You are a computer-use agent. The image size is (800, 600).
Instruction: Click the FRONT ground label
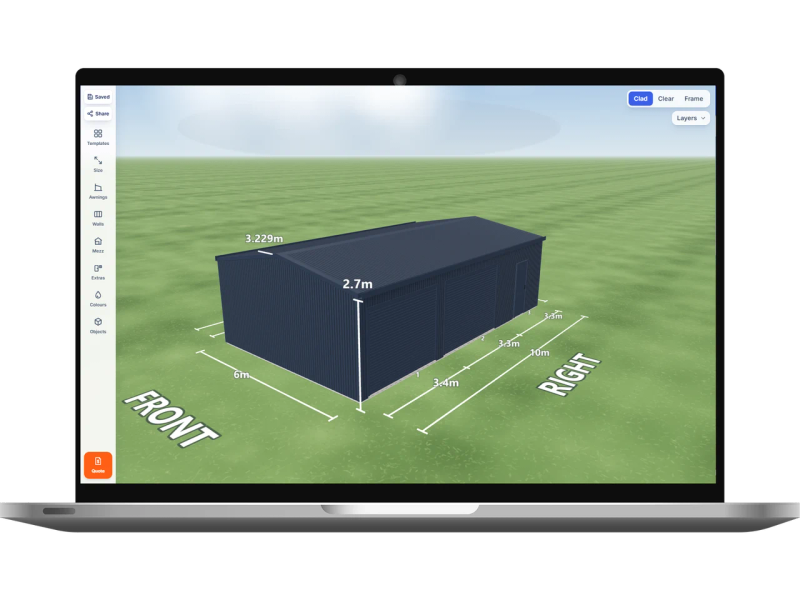tap(171, 419)
